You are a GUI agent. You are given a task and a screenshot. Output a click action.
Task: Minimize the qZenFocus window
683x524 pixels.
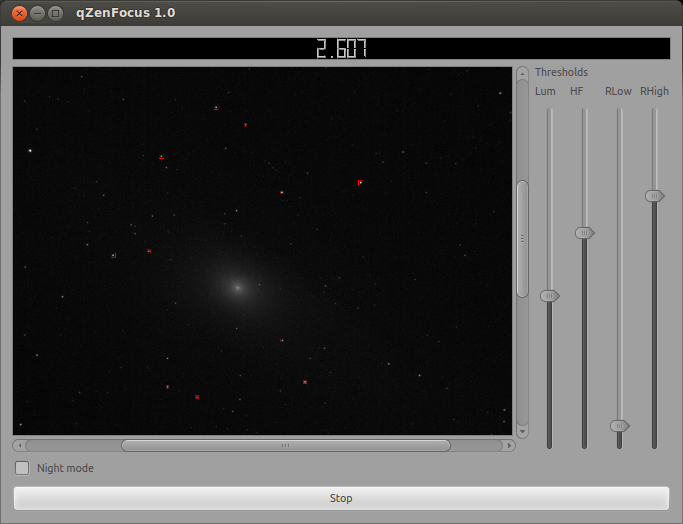pyautogui.click(x=37, y=14)
